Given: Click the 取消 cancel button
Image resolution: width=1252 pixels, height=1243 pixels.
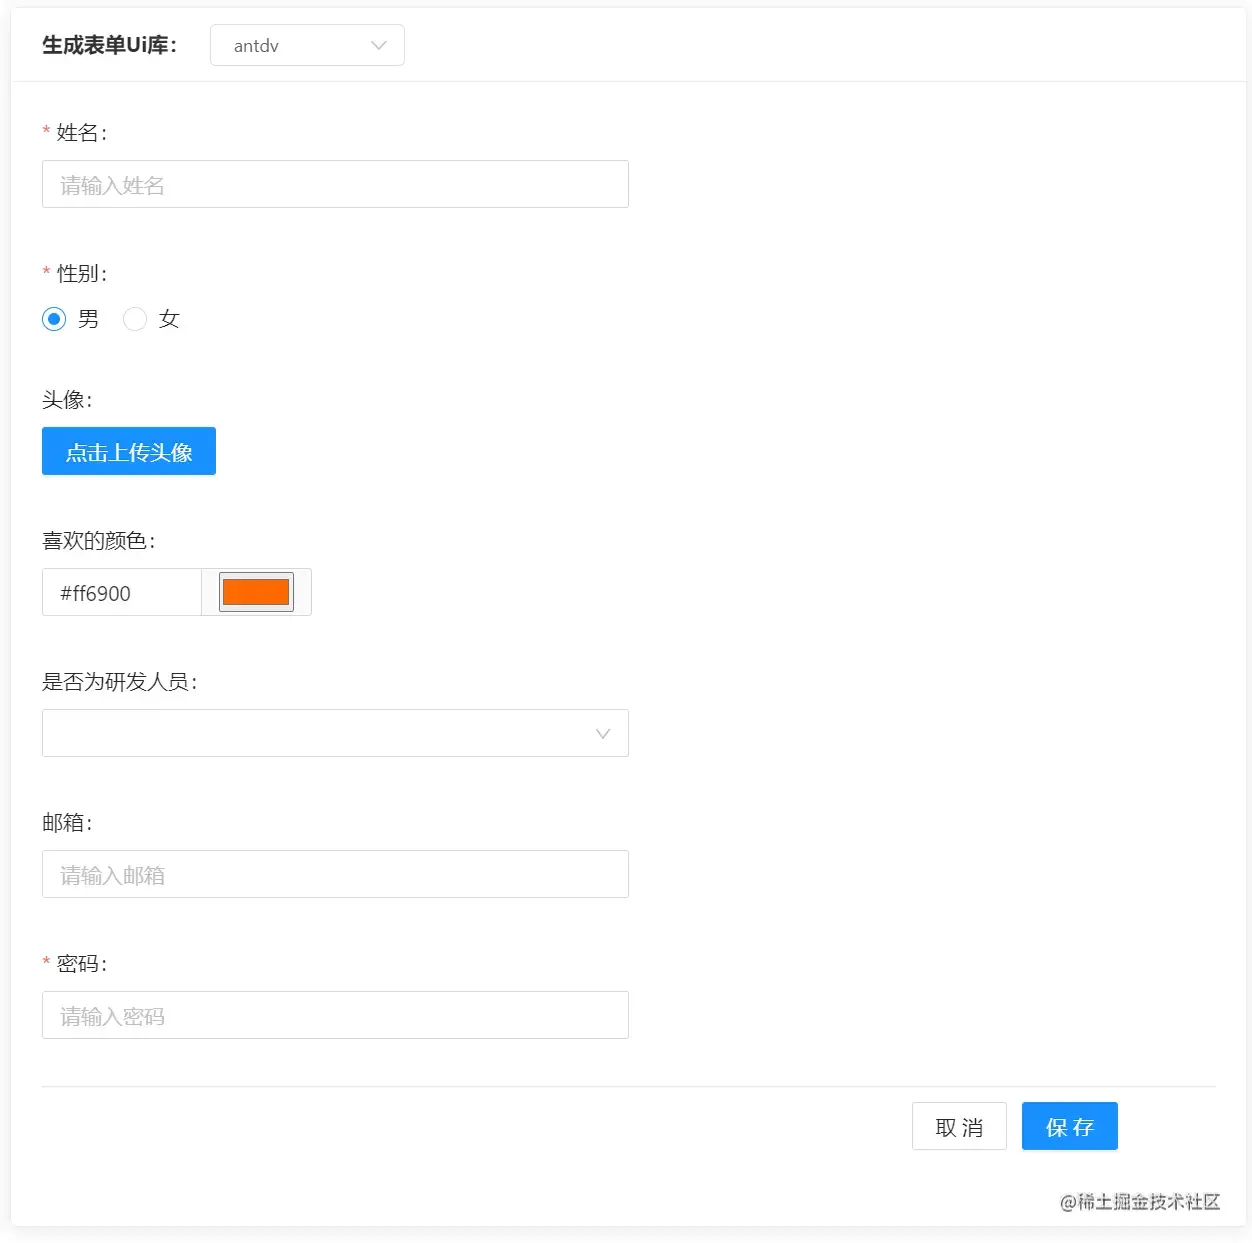Looking at the screenshot, I should coord(959,1126).
